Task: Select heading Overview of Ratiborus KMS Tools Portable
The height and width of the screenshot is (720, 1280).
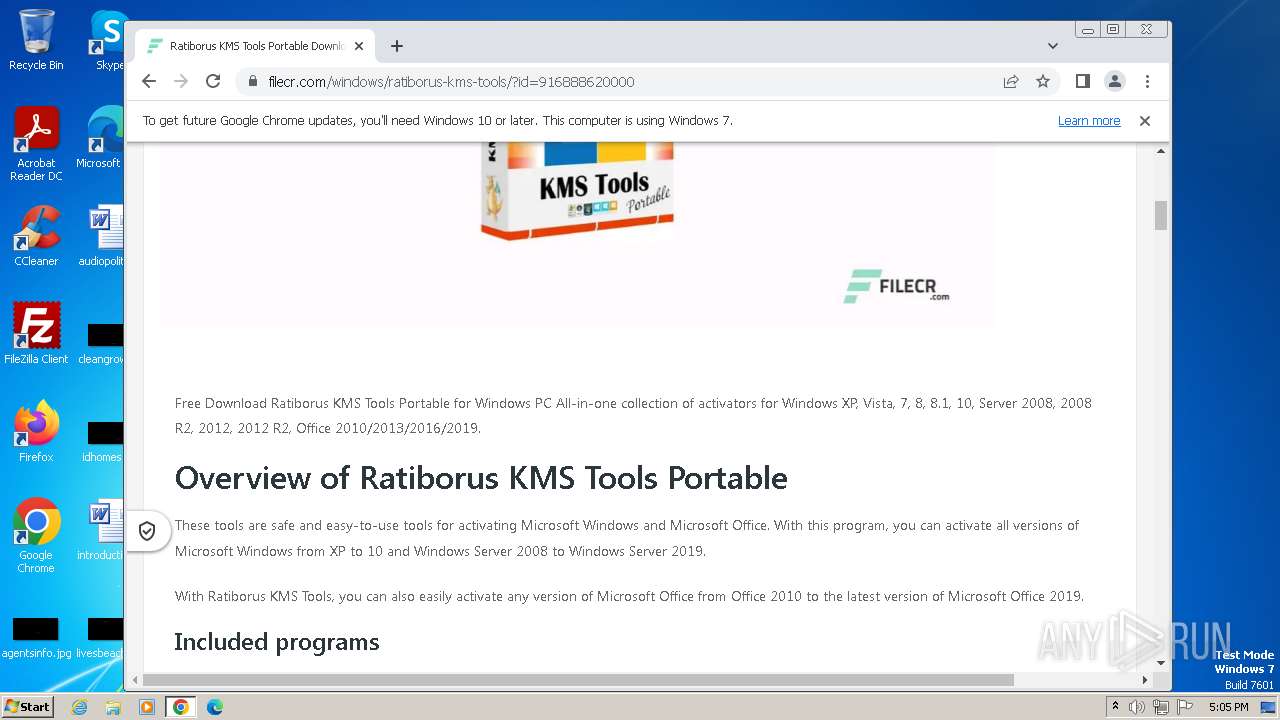Action: [481, 478]
